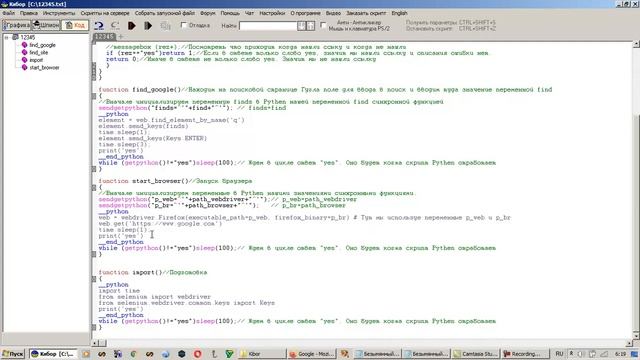Screen dimensions: 640x360
Task: Click the find-next down arrow beside the Найти field
Action: pos(302,26)
